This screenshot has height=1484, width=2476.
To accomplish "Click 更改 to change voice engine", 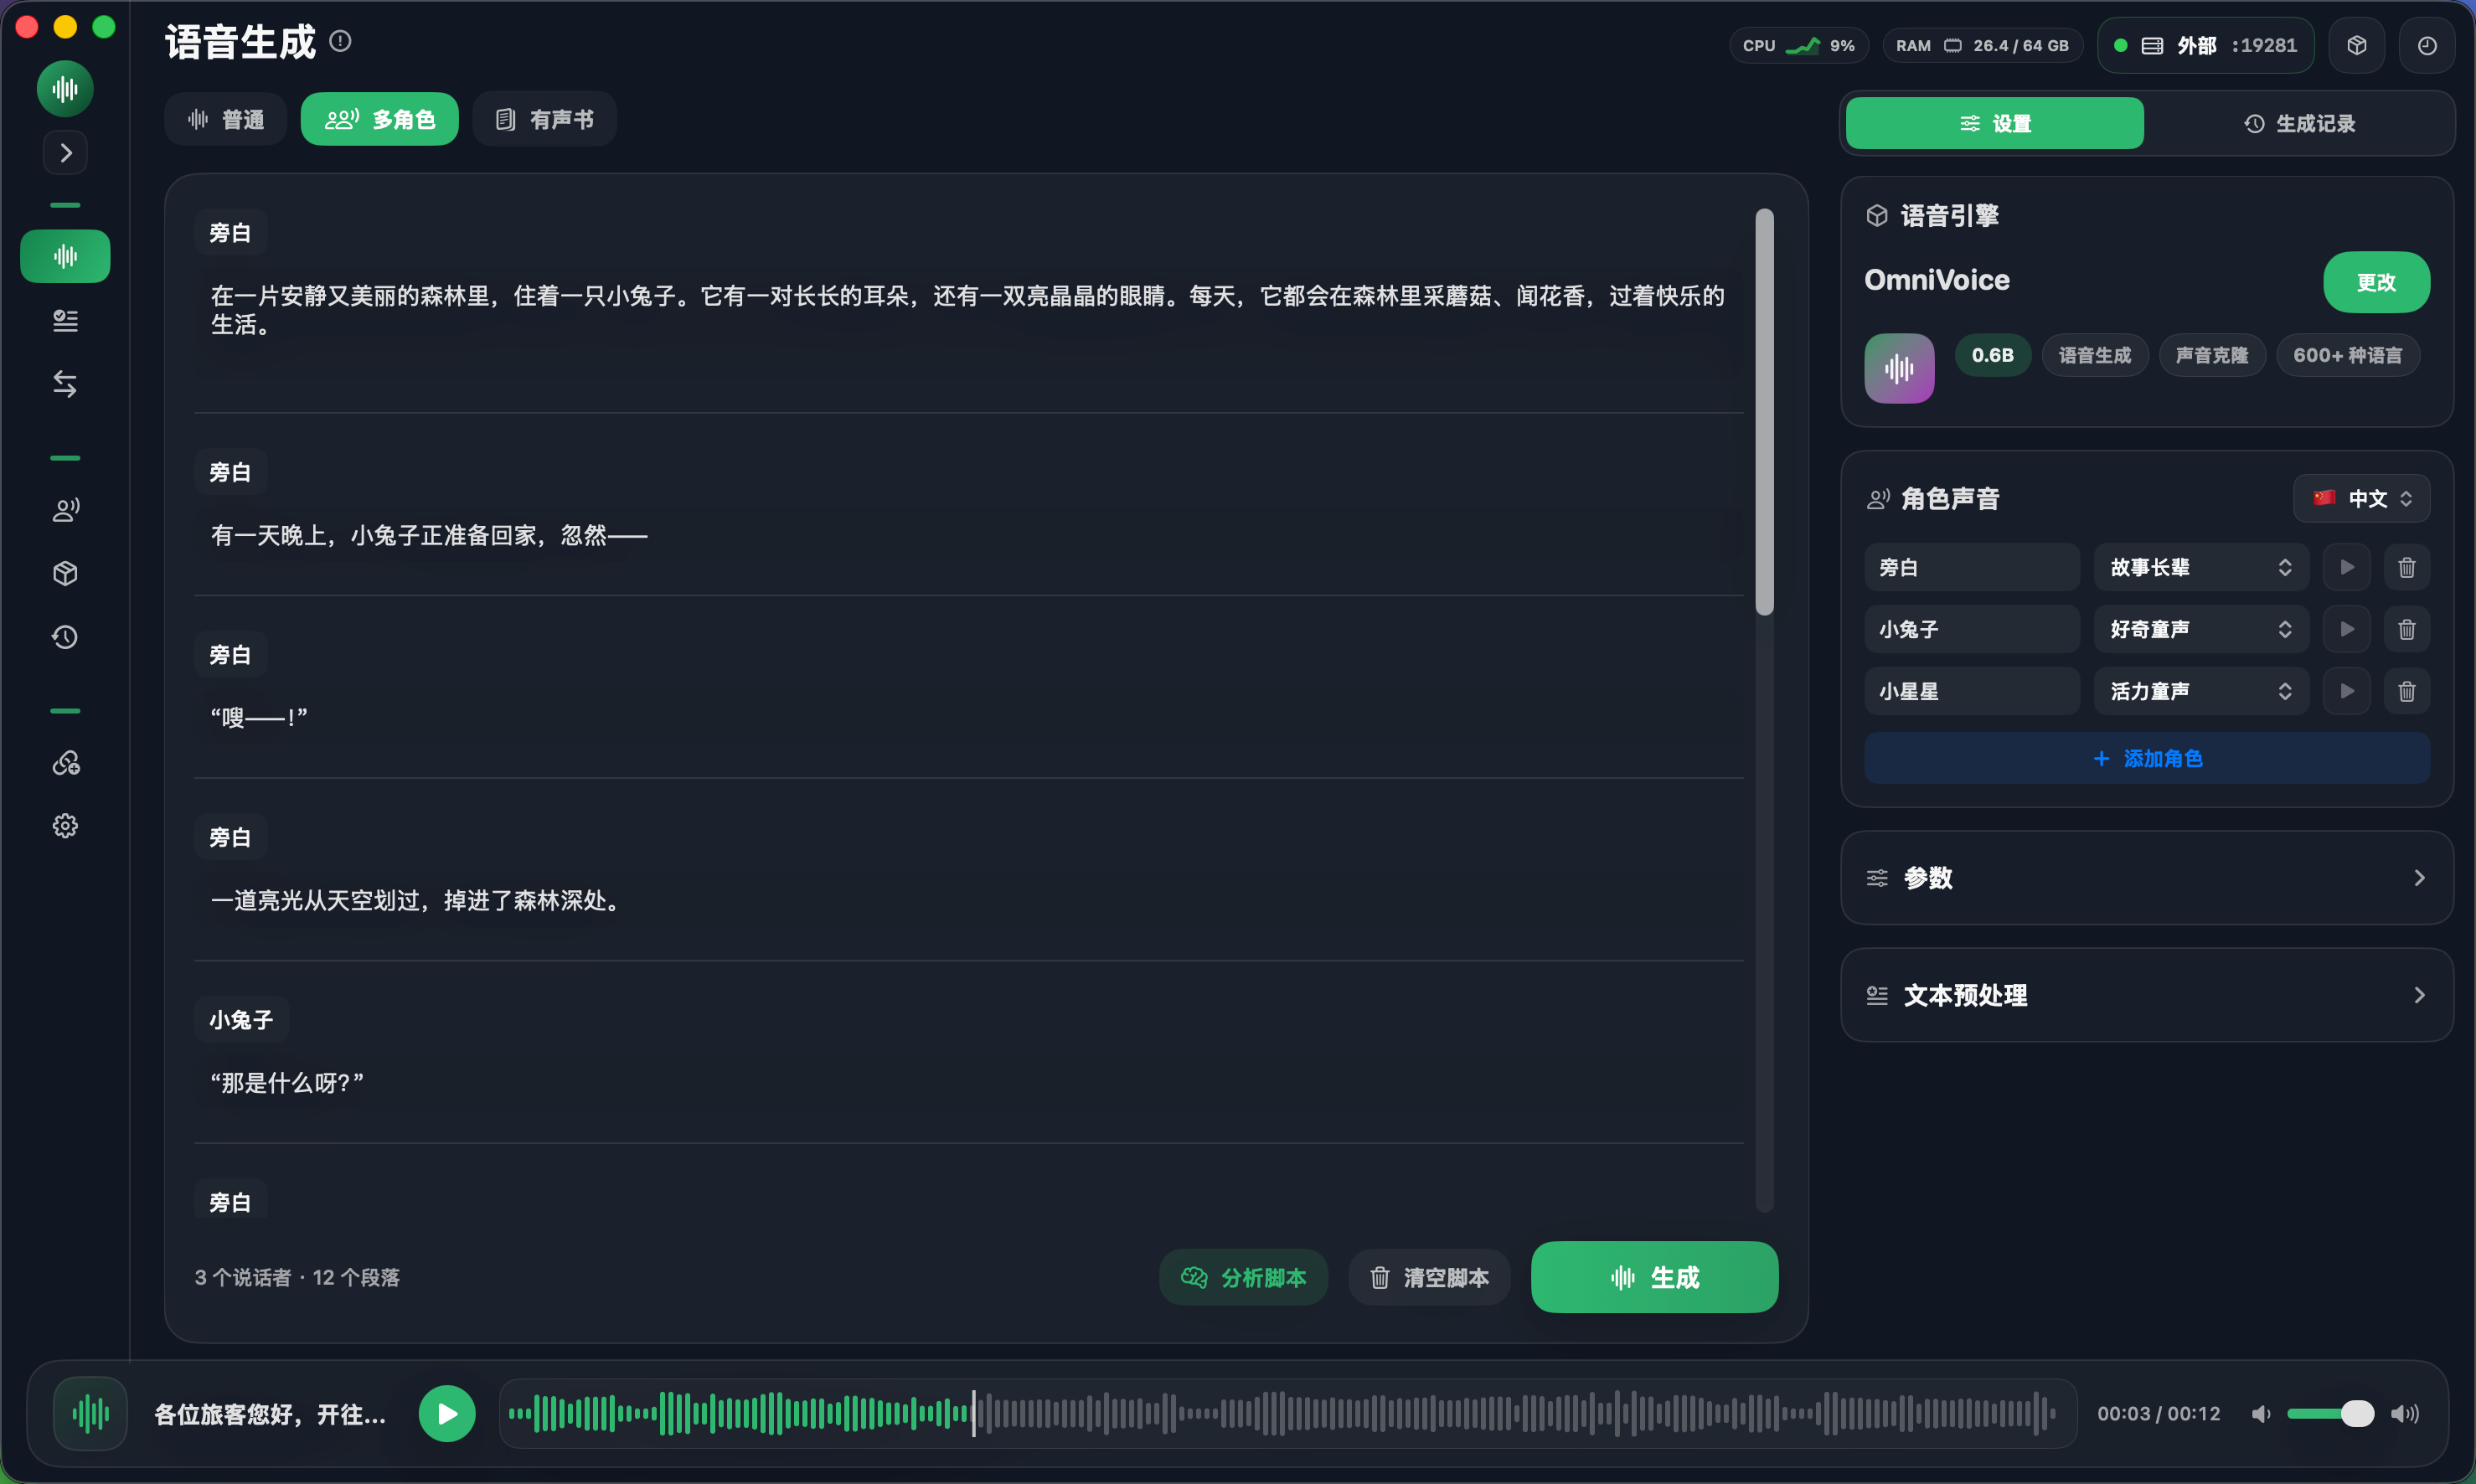I will (2376, 283).
